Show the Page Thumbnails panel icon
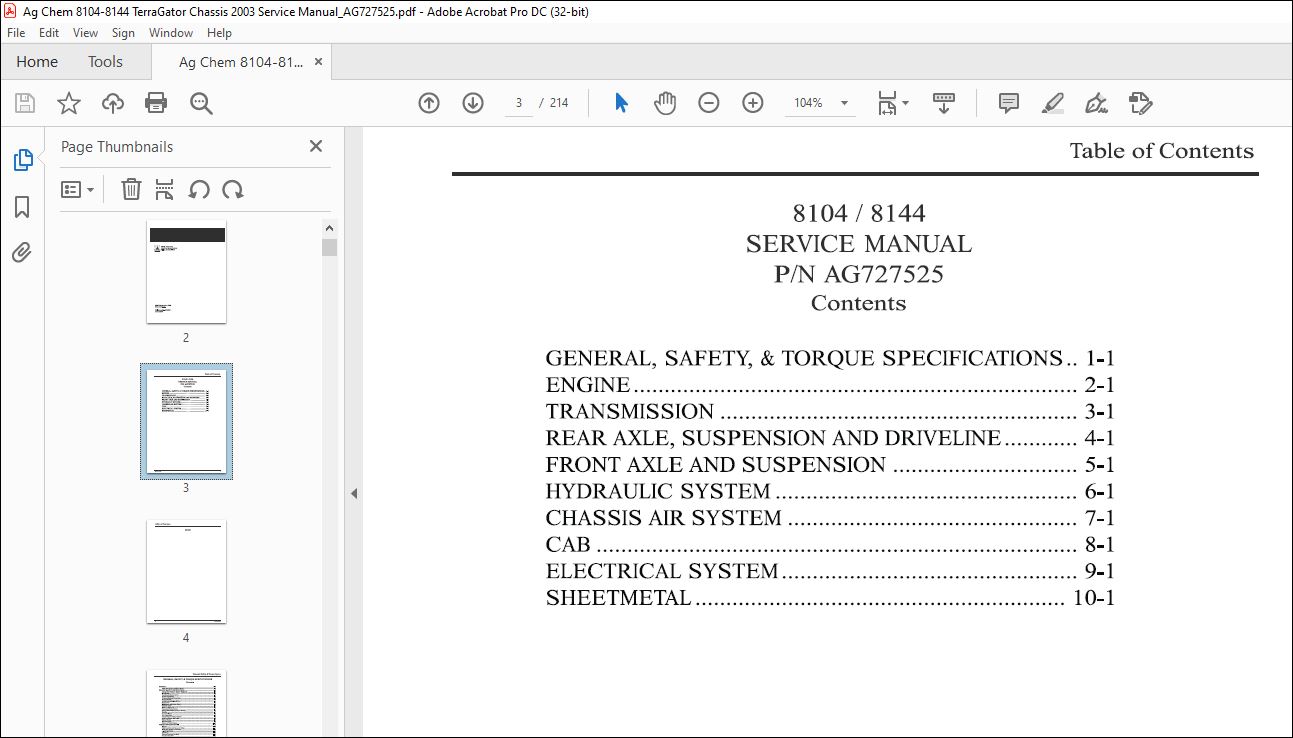Image resolution: width=1293 pixels, height=738 pixels. [x=22, y=160]
